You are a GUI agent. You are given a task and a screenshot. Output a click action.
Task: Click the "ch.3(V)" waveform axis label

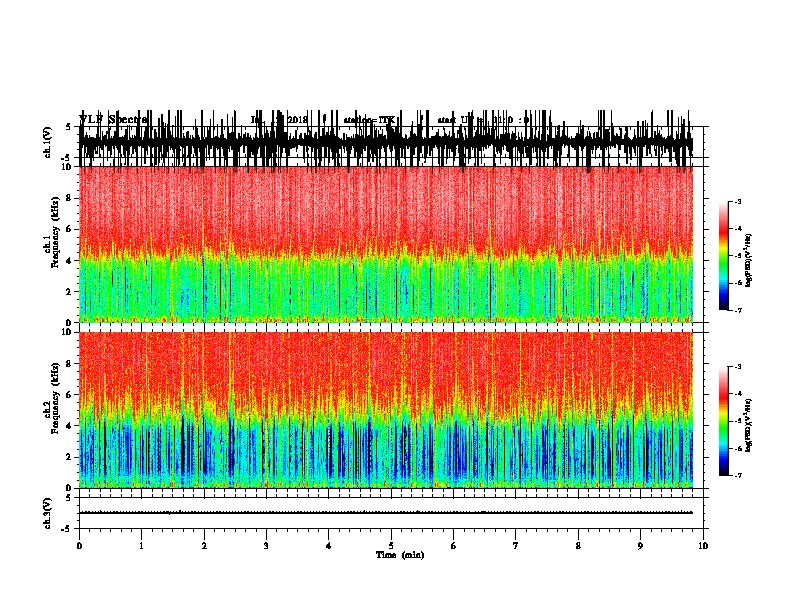coord(48,513)
